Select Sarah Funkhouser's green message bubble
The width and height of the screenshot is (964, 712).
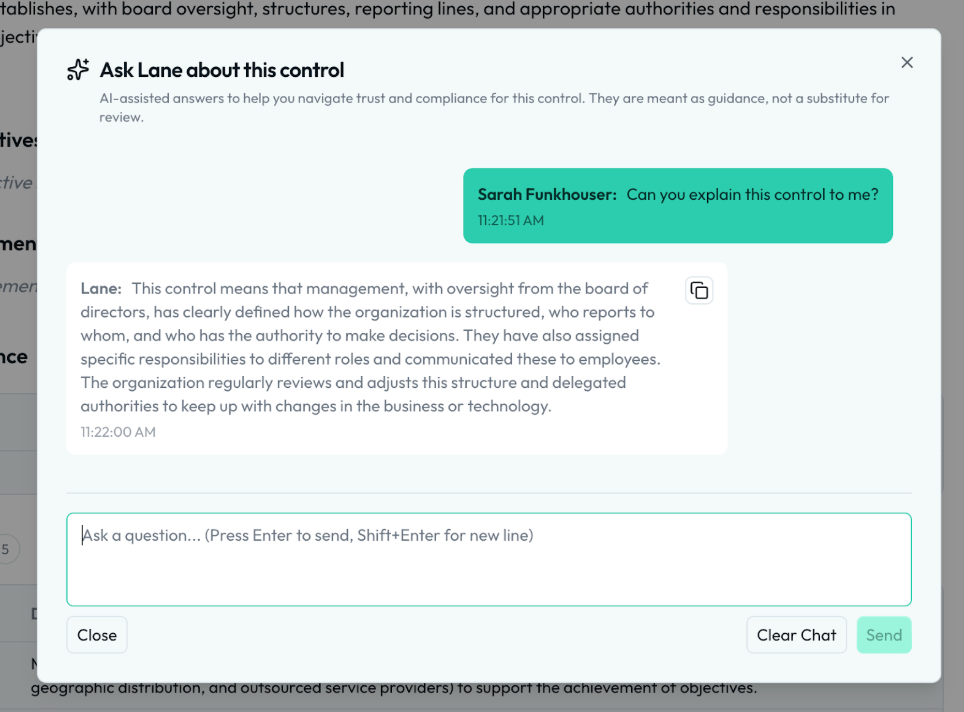pyautogui.click(x=677, y=206)
